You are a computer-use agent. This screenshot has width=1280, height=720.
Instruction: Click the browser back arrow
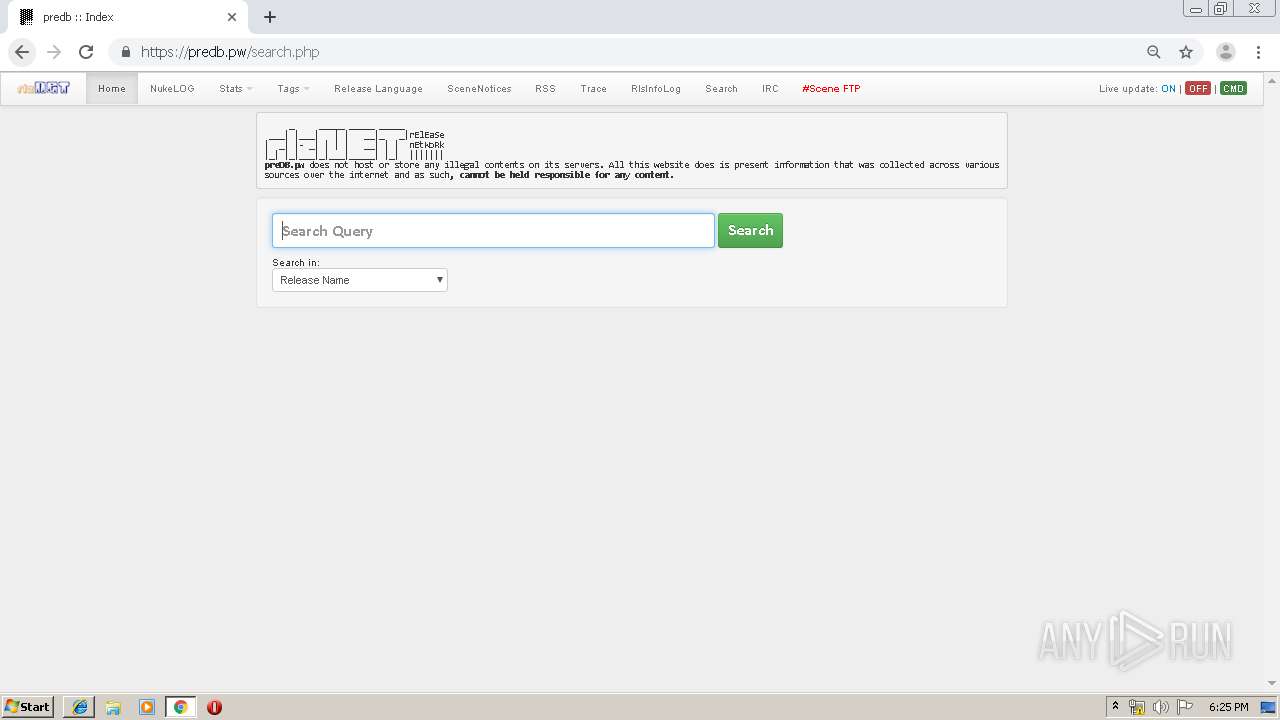tap(22, 52)
